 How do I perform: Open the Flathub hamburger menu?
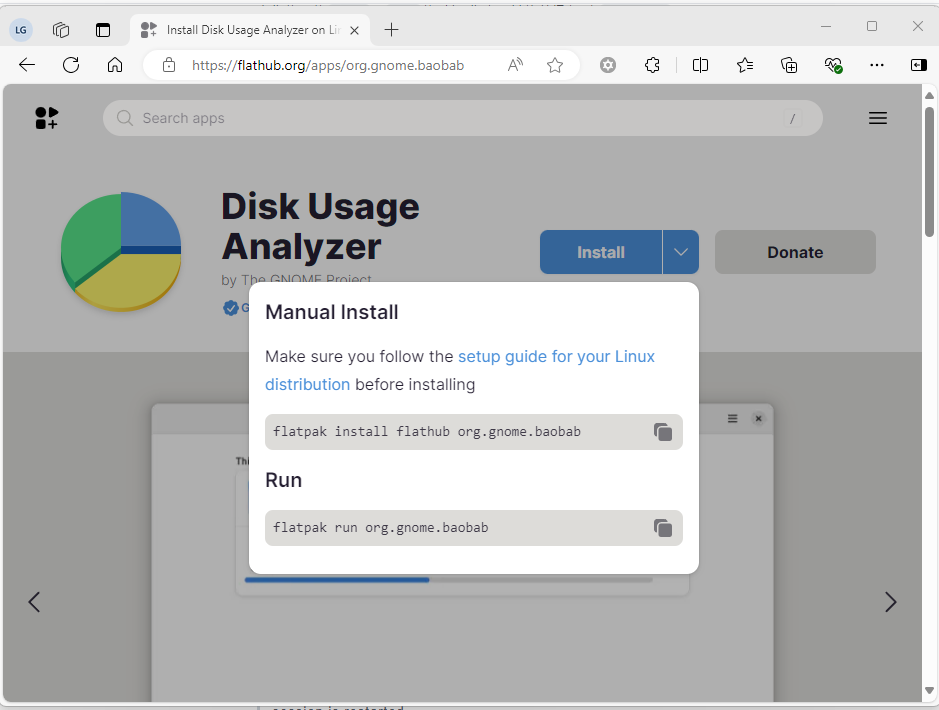878,118
